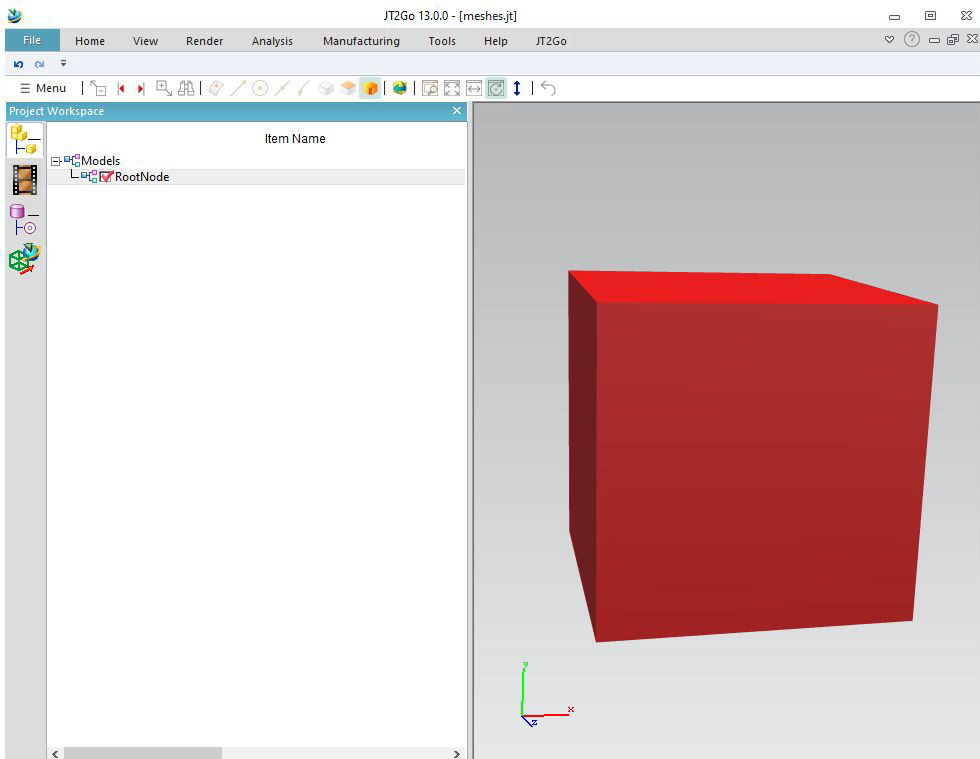Open the quick access toolbar customize dropdown
This screenshot has width=980, height=759.
63,63
